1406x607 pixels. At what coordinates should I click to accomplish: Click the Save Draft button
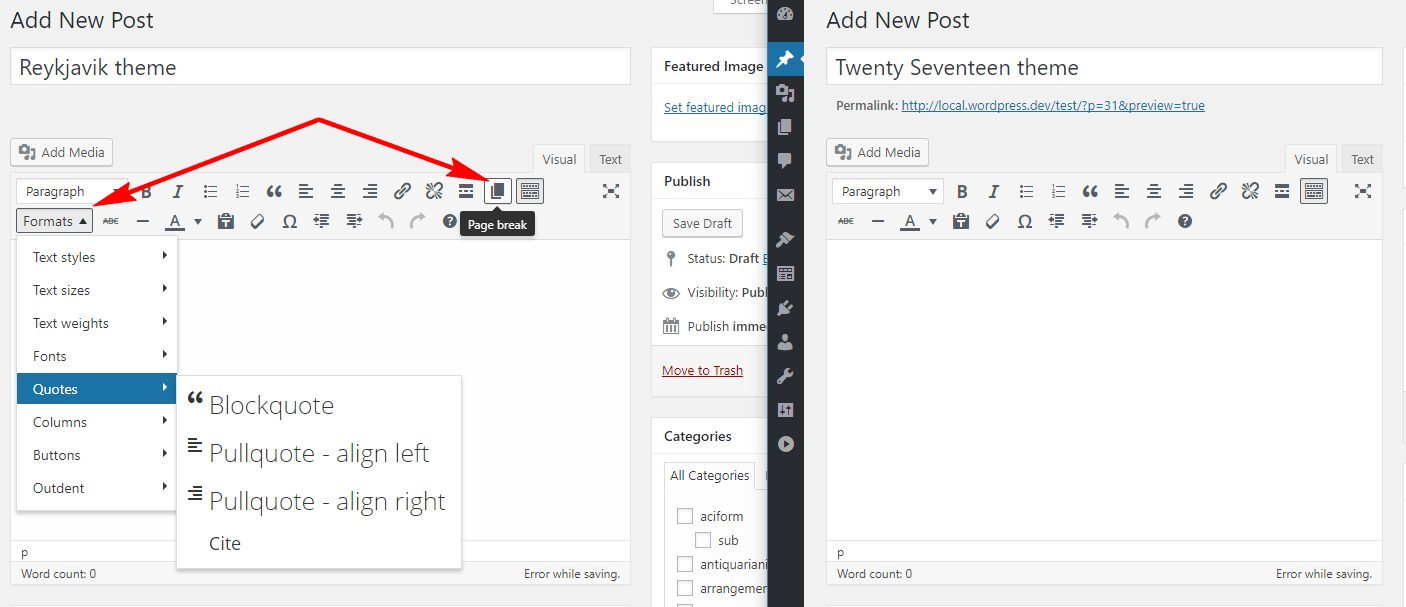pos(702,223)
